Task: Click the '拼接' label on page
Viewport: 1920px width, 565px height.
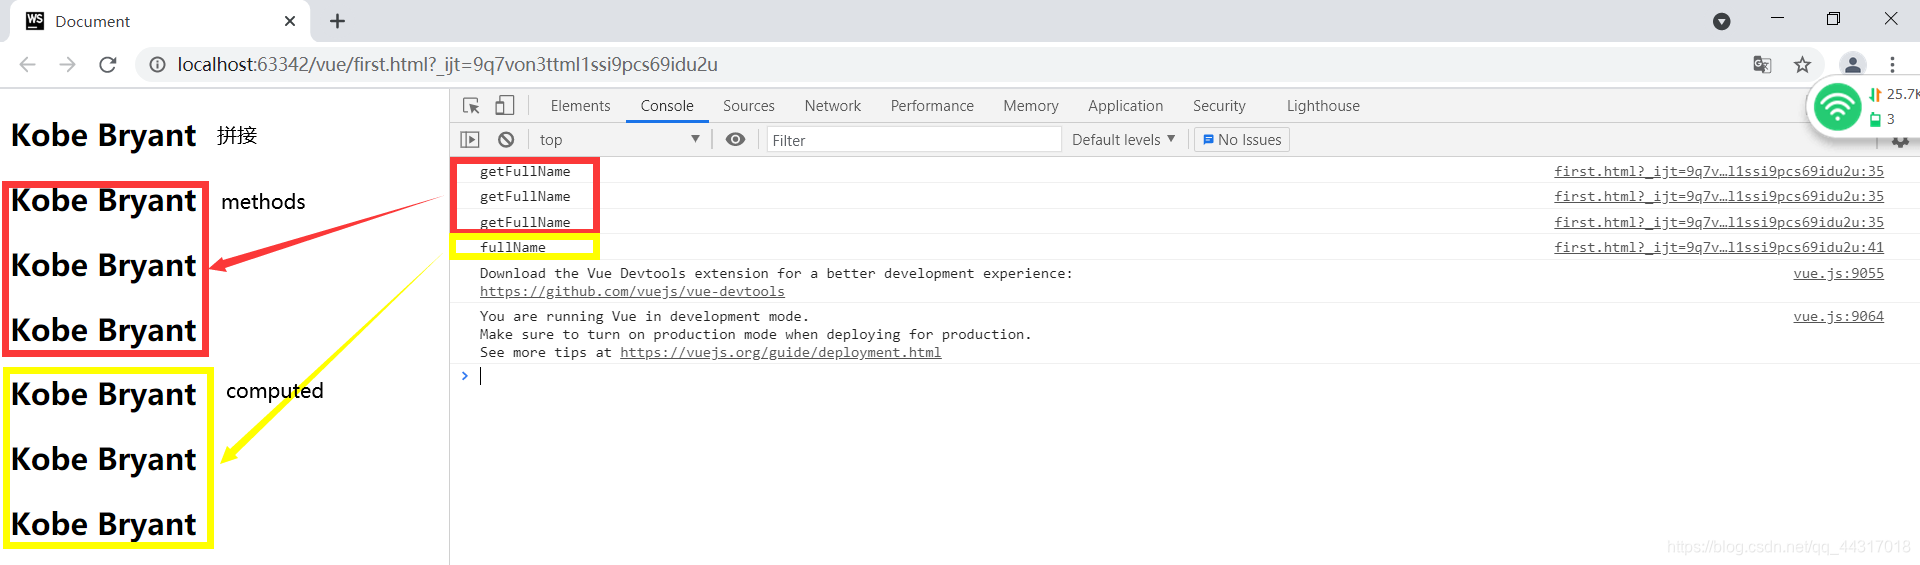Action: click(x=237, y=136)
